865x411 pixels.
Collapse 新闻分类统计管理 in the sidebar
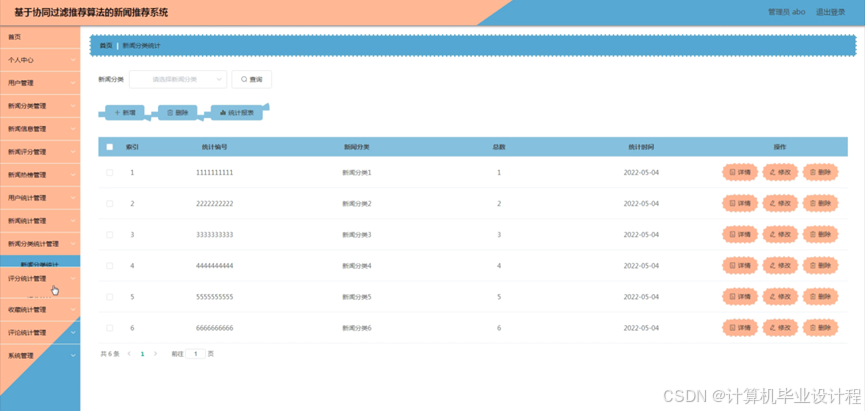point(40,244)
